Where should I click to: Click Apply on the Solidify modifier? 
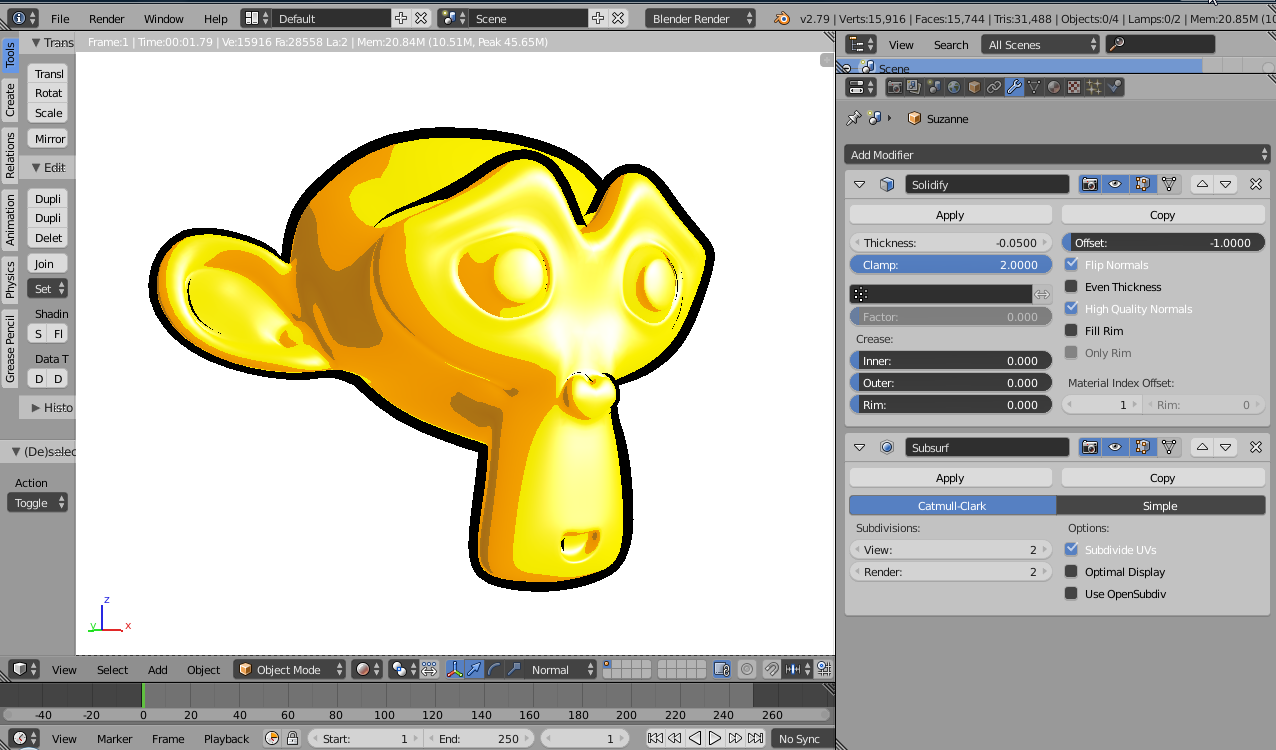[x=950, y=214]
